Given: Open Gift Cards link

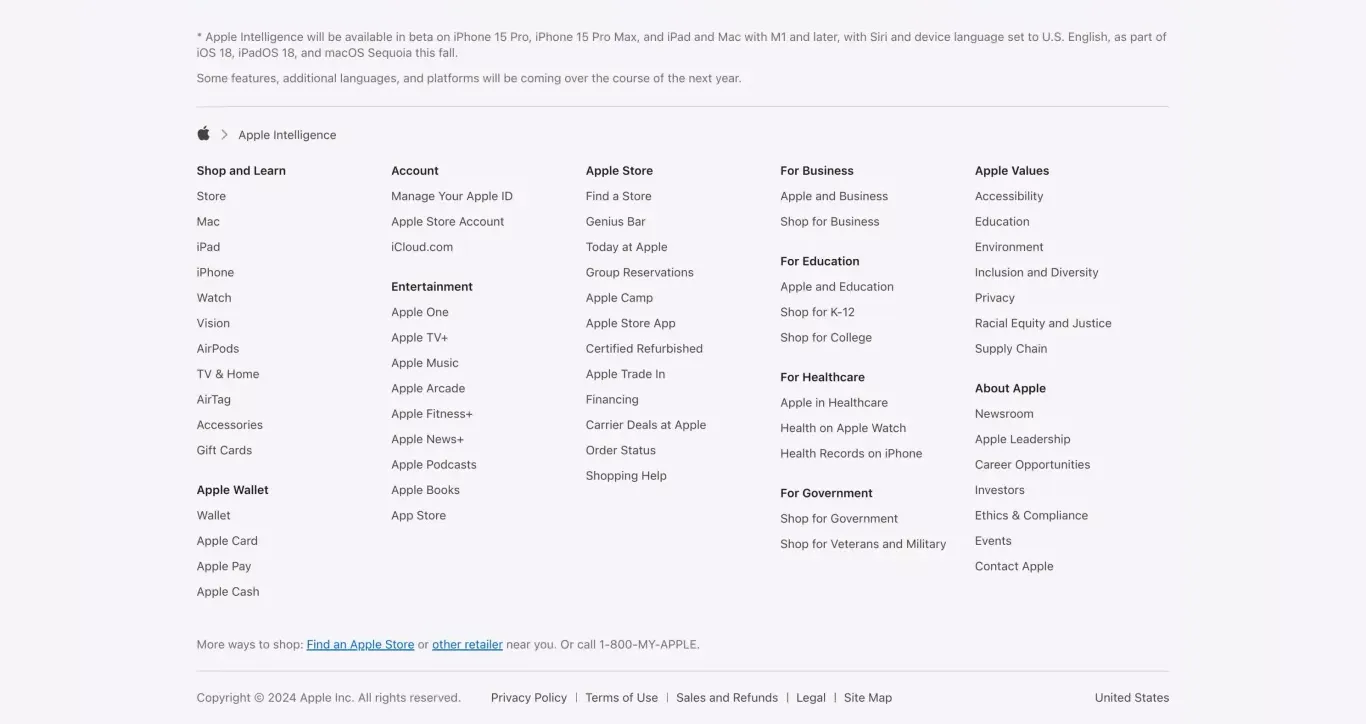Looking at the screenshot, I should pos(224,450).
